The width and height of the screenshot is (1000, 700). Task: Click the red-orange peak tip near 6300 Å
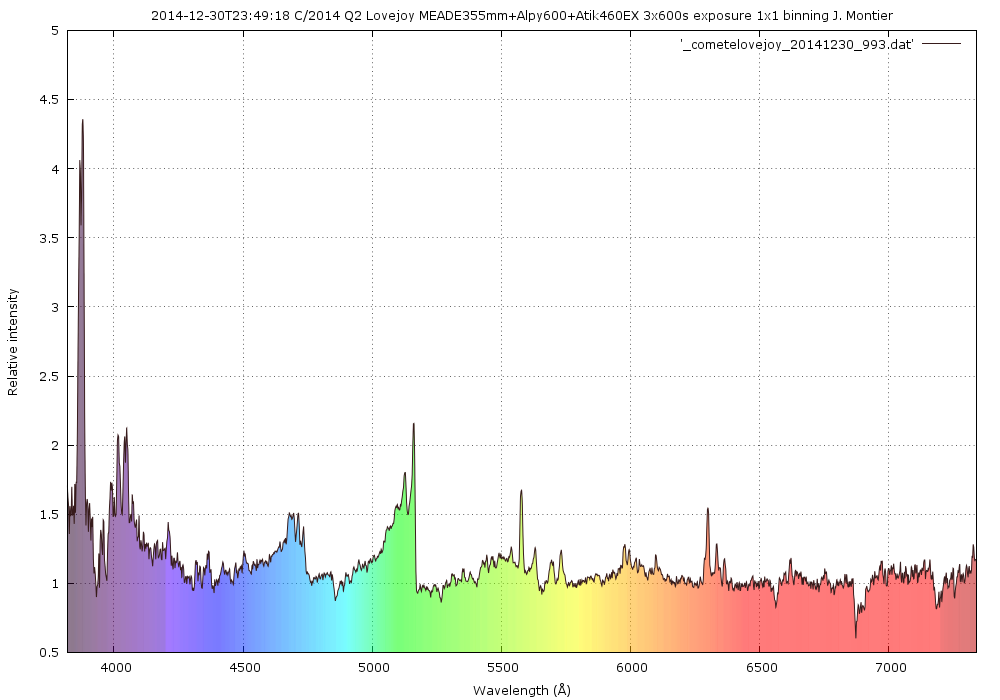click(x=708, y=509)
